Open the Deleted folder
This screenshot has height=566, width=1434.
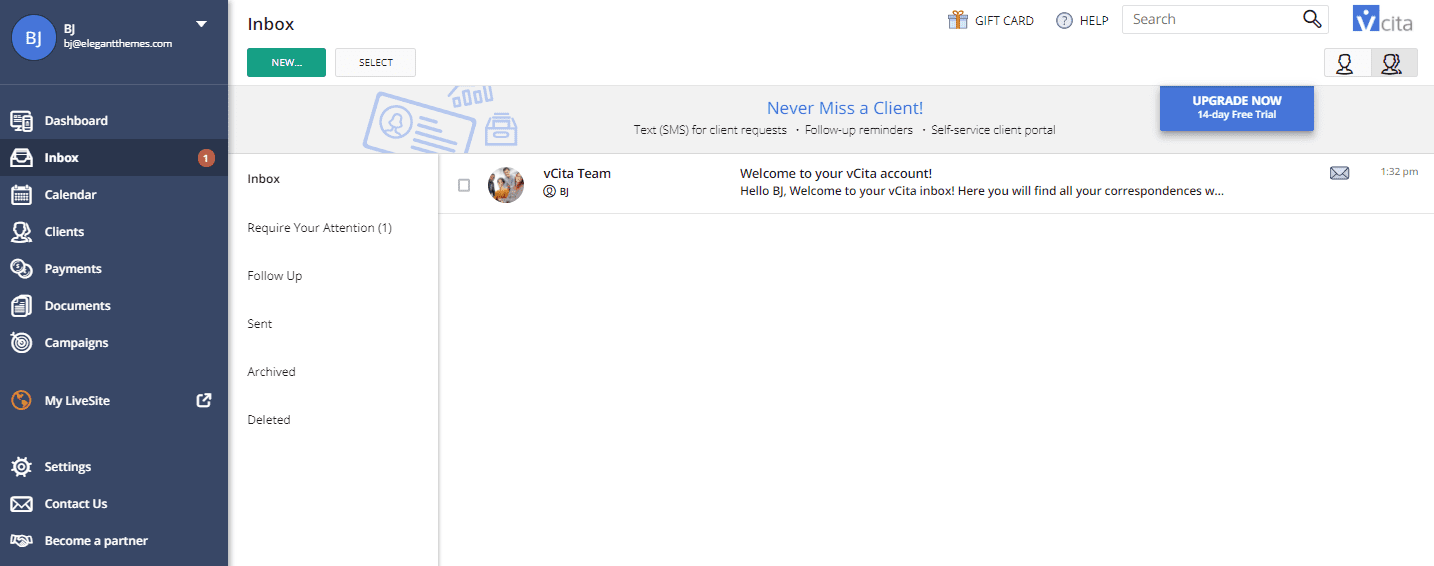click(x=269, y=420)
